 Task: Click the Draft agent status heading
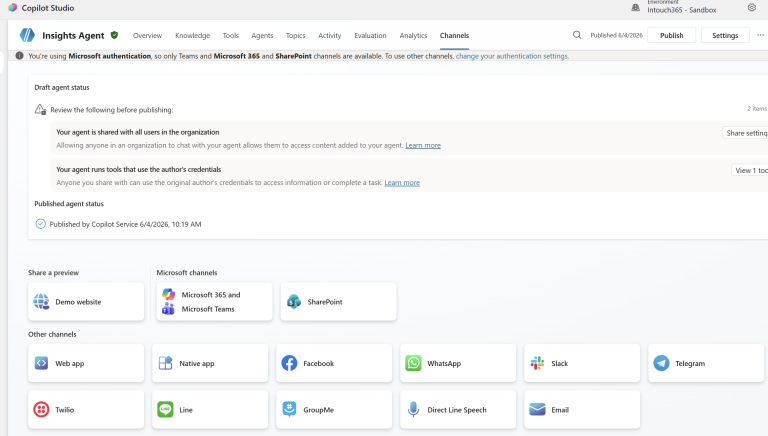[62, 87]
